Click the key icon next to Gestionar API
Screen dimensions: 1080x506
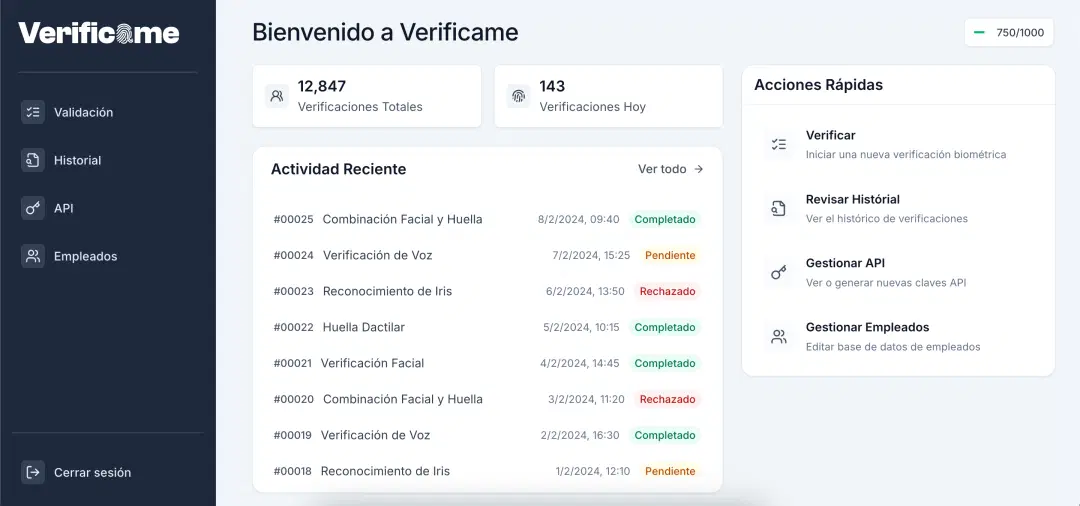pyautogui.click(x=779, y=273)
